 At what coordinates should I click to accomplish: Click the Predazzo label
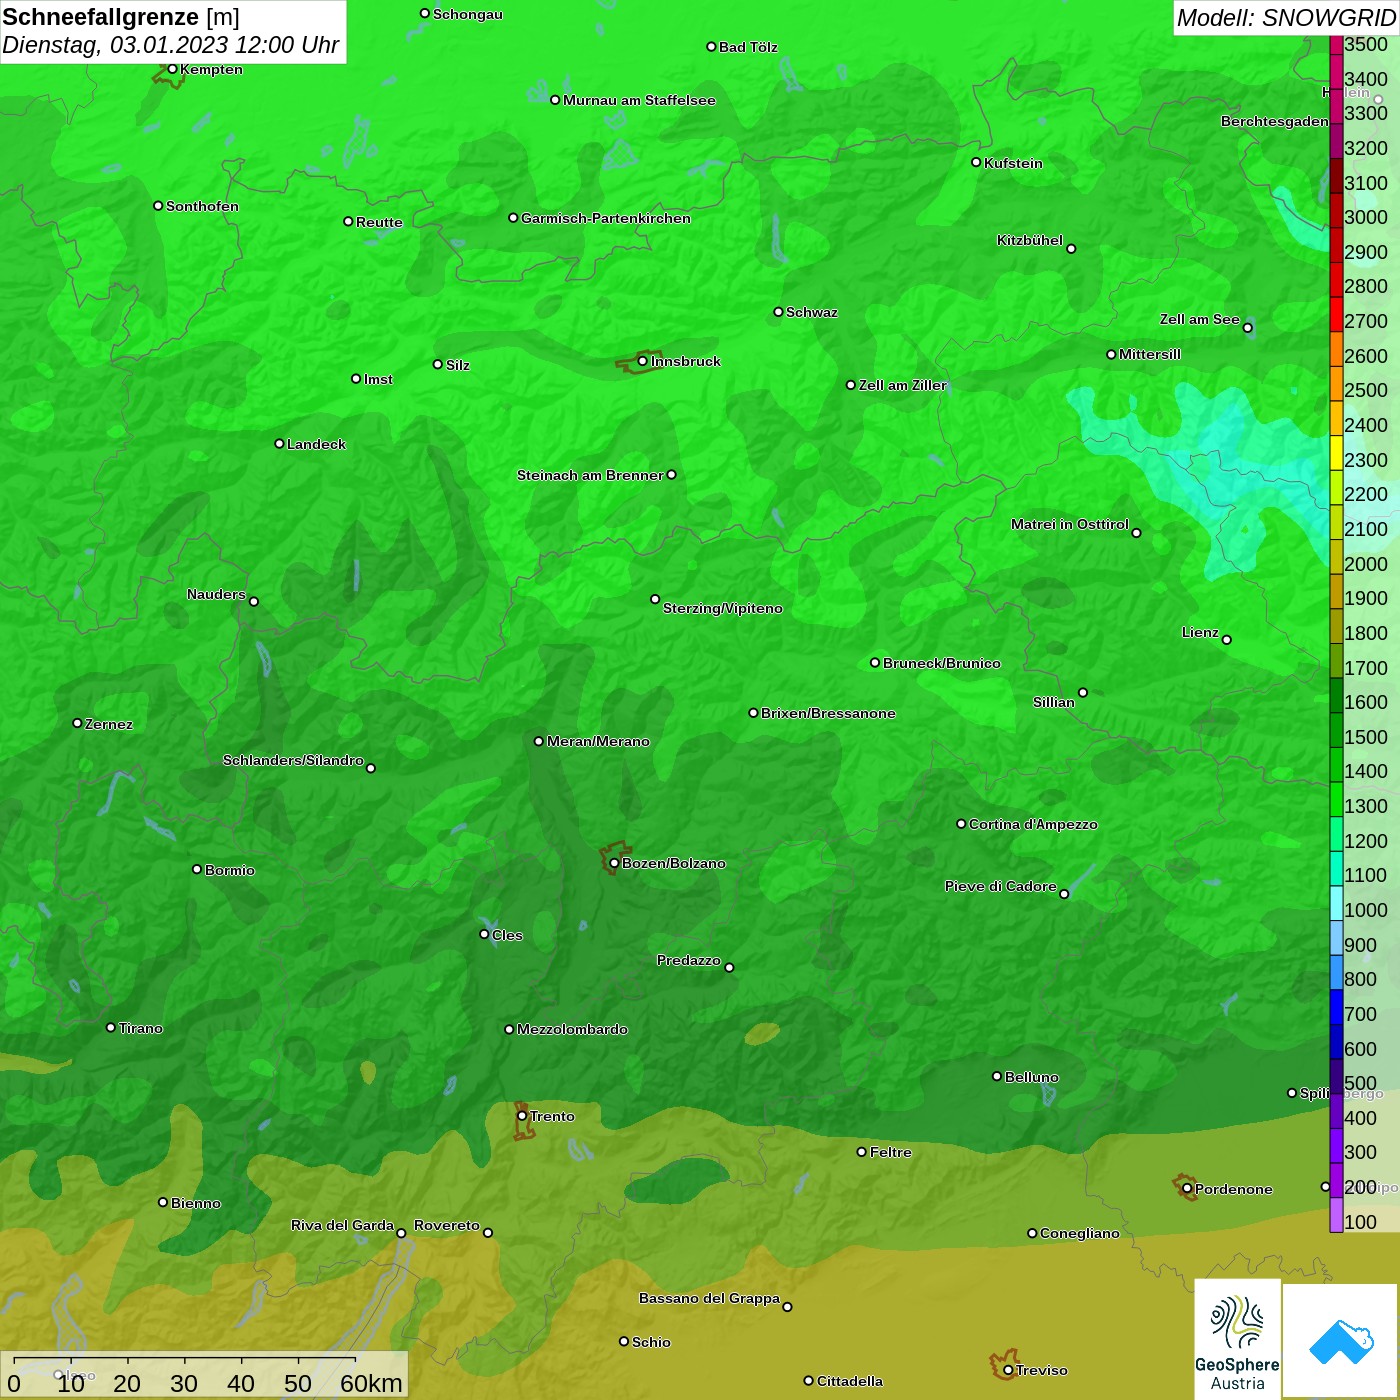pyautogui.click(x=688, y=960)
